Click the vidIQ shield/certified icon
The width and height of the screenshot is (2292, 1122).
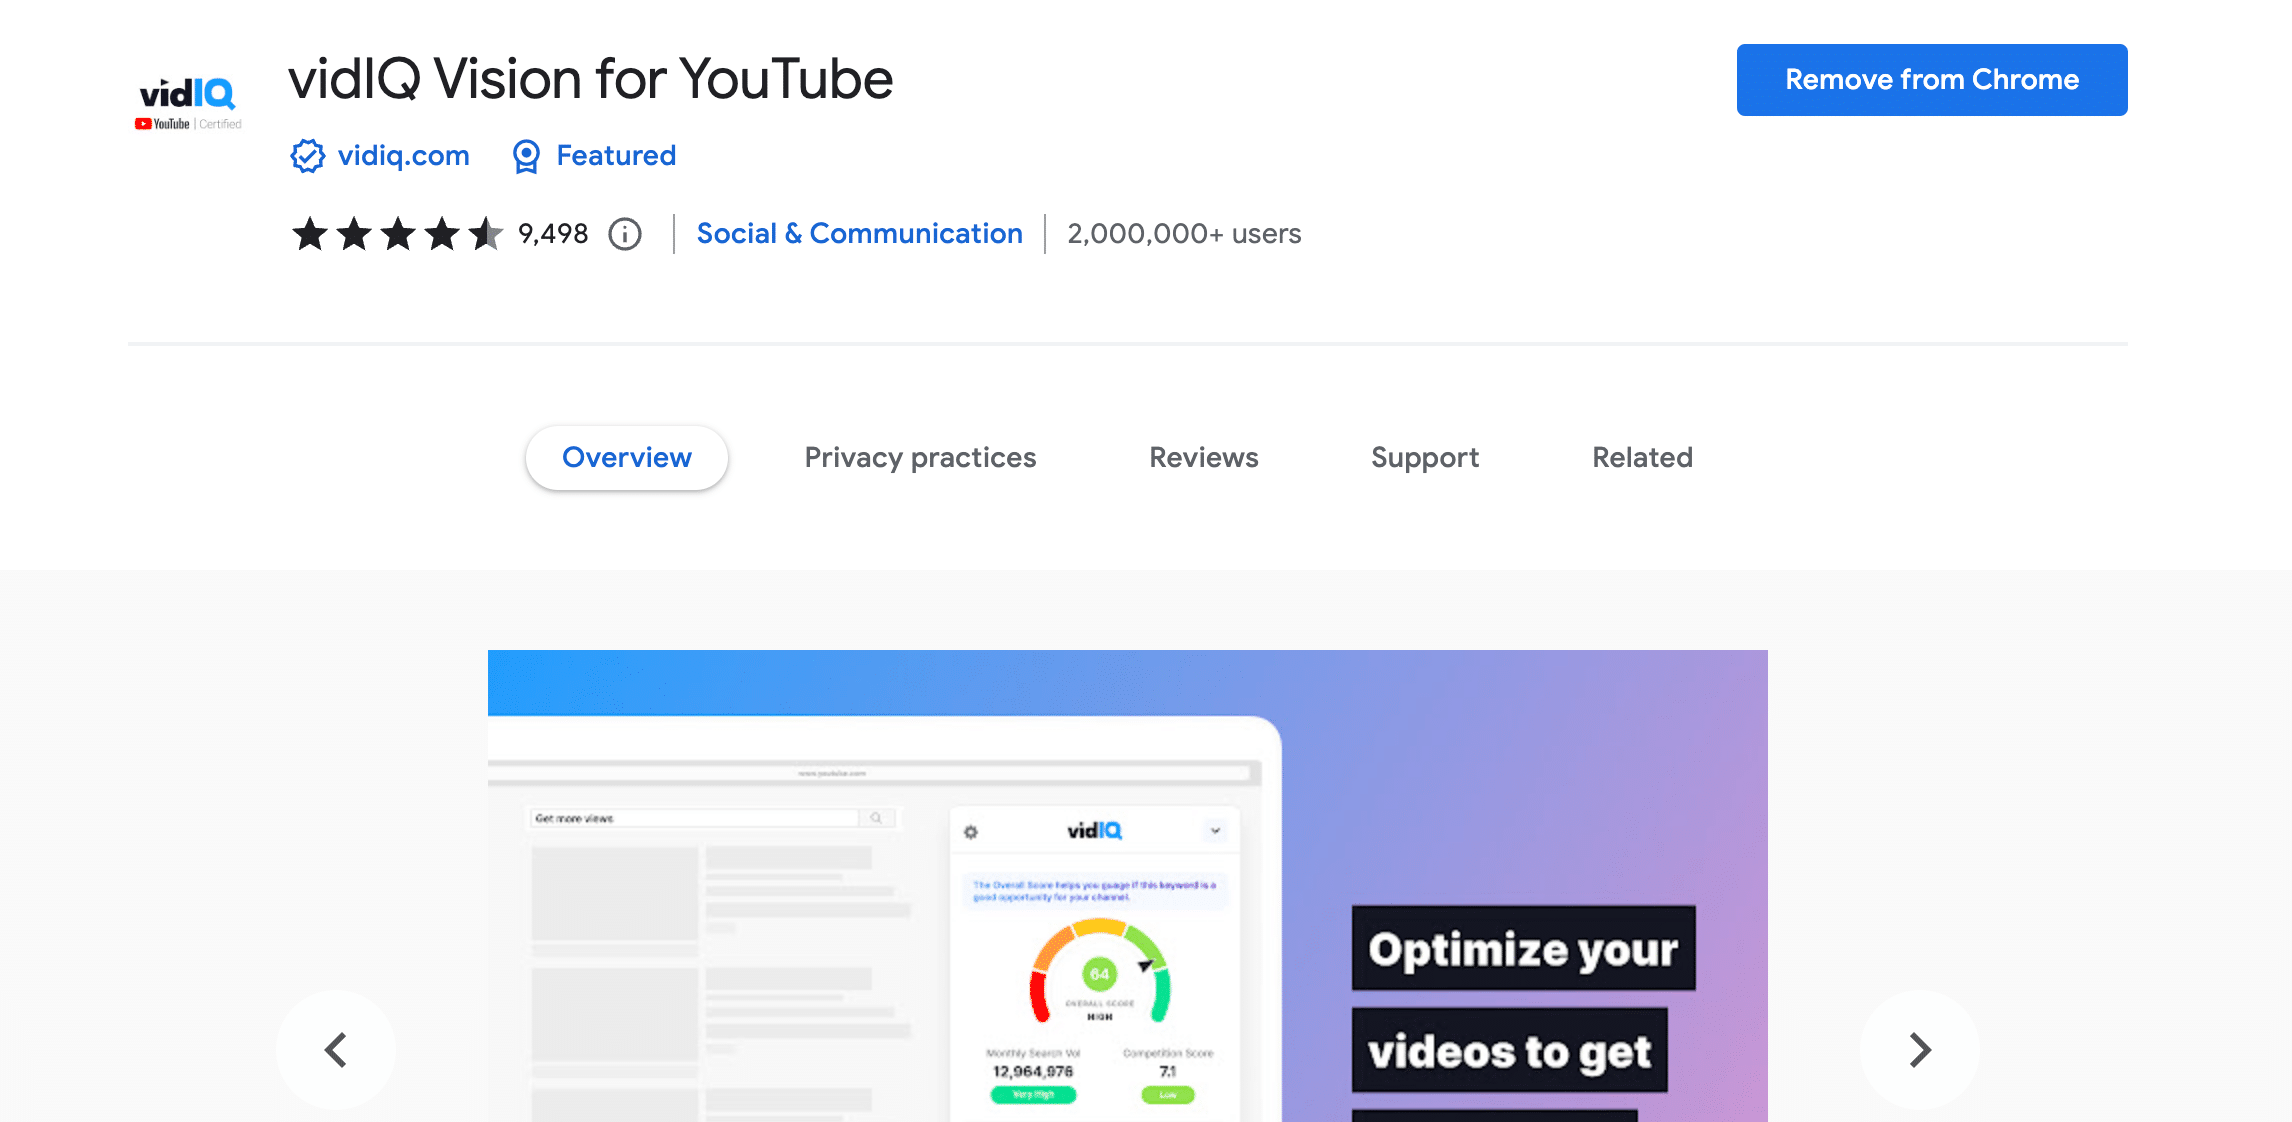point(308,156)
